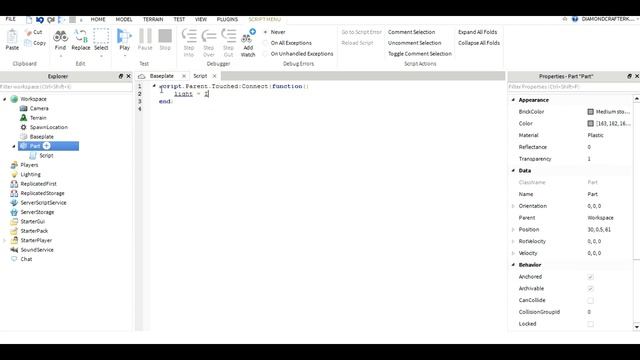Viewport: 640px width, 360px height.
Task: Switch to the HOME ribbon tab
Action: (98, 19)
